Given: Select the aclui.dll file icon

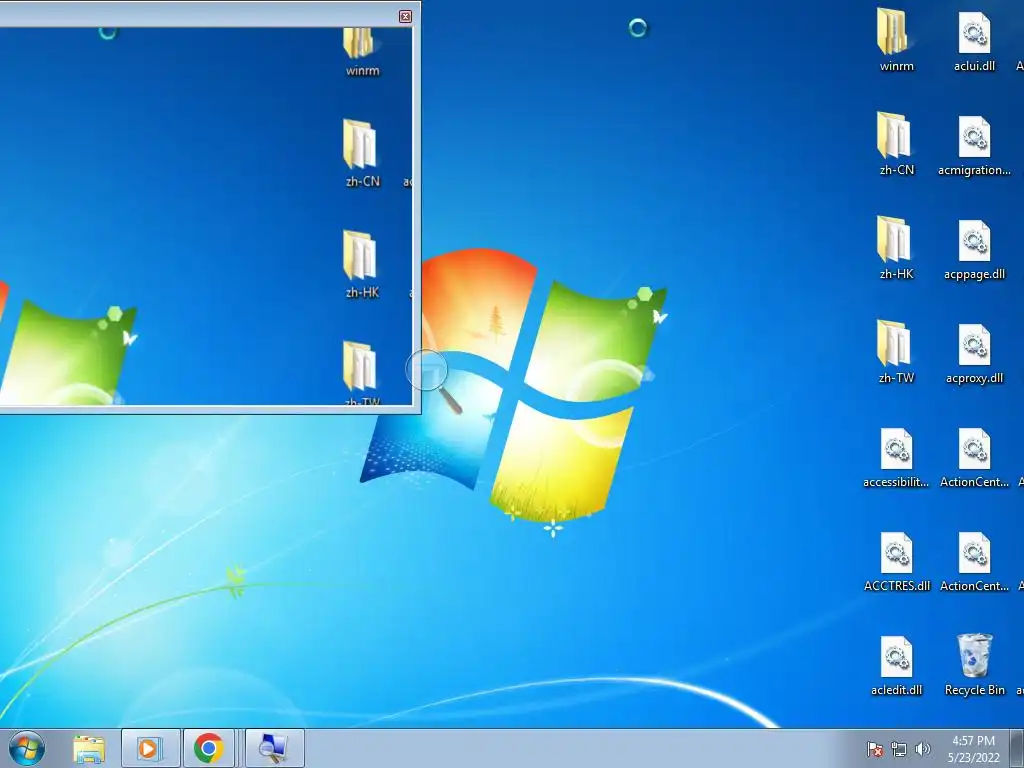Looking at the screenshot, I should 974,41.
